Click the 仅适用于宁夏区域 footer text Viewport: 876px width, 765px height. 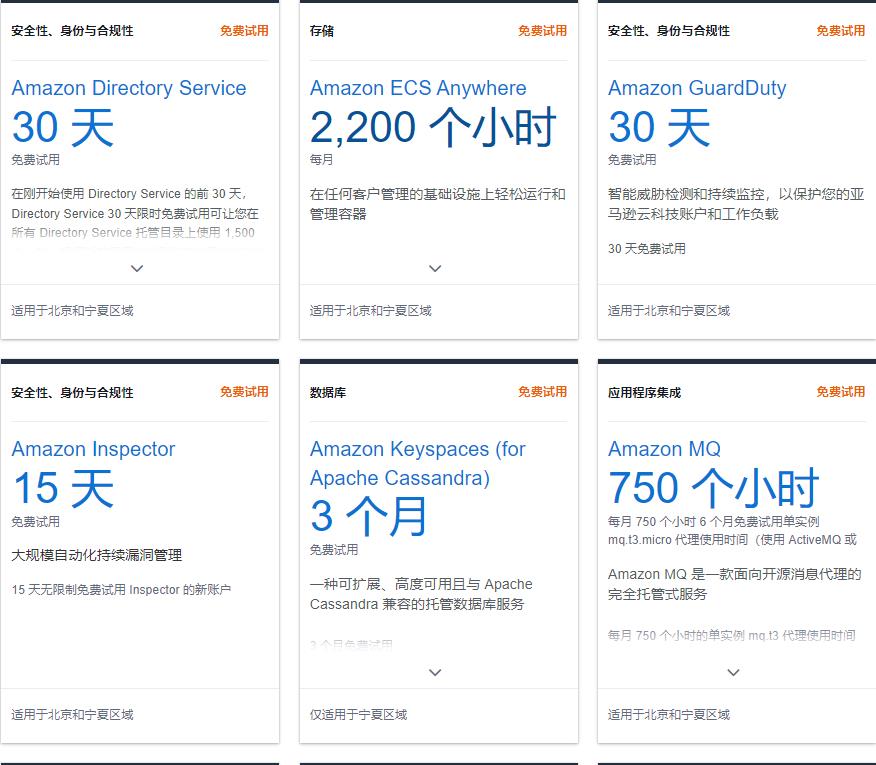(x=358, y=714)
